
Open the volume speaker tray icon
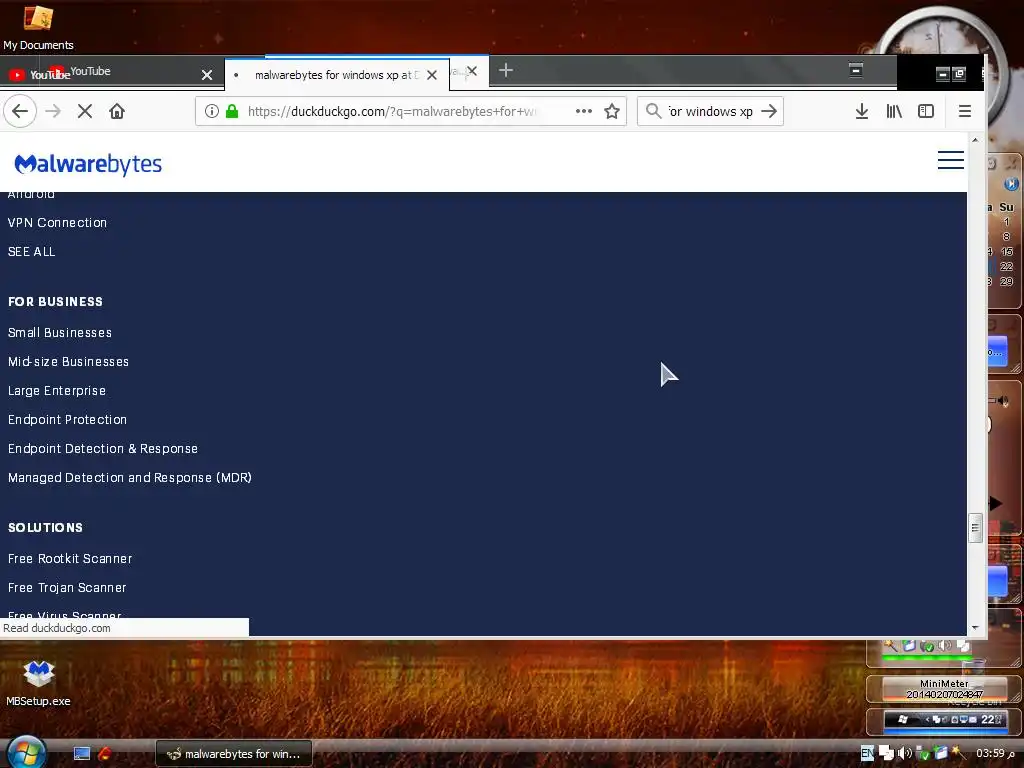[x=904, y=753]
